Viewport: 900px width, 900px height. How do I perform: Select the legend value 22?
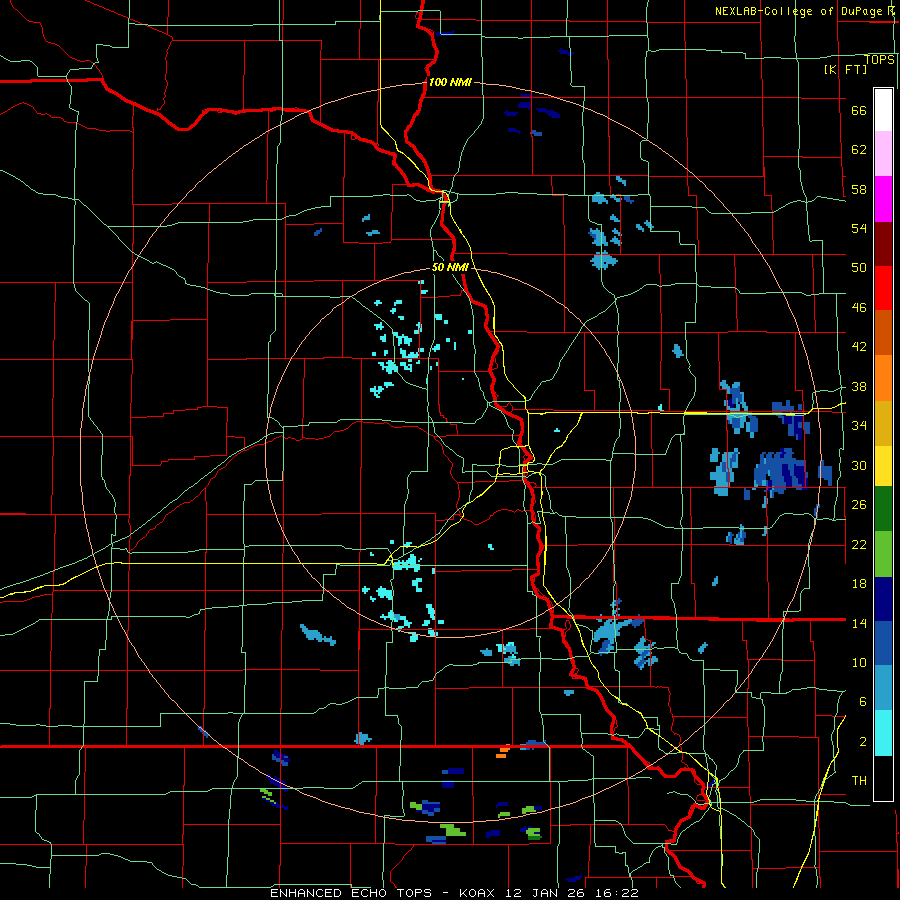pos(859,544)
